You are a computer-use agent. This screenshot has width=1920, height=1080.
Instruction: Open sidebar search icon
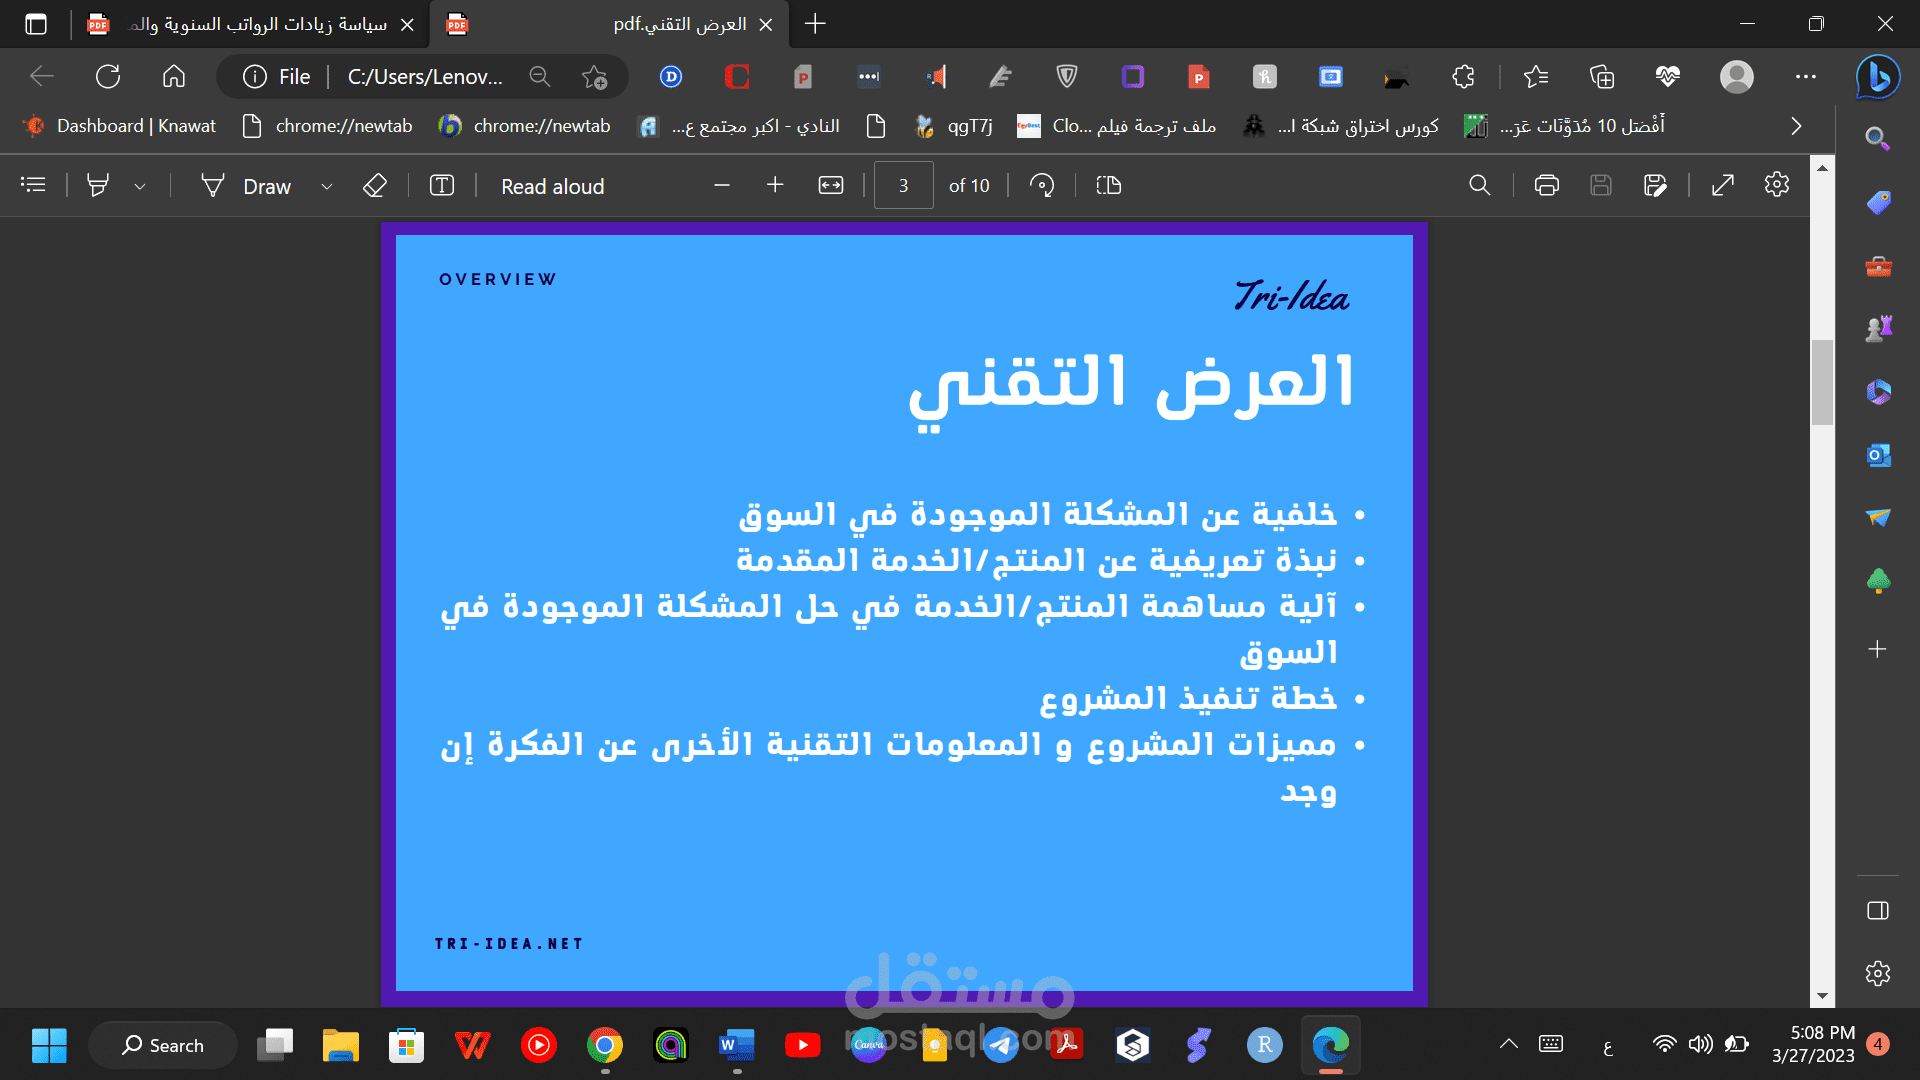1878,139
